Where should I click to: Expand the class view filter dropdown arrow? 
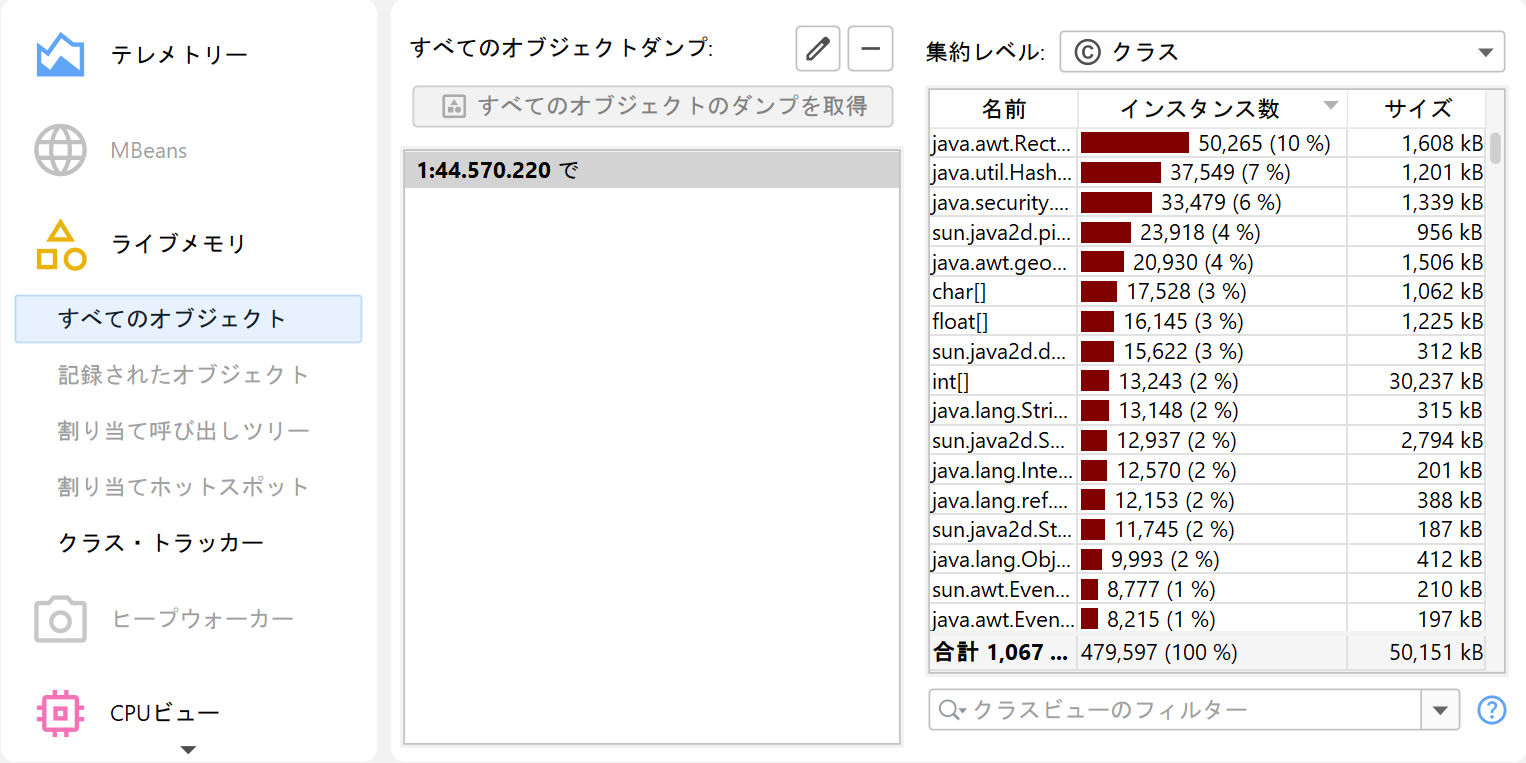pos(1440,710)
